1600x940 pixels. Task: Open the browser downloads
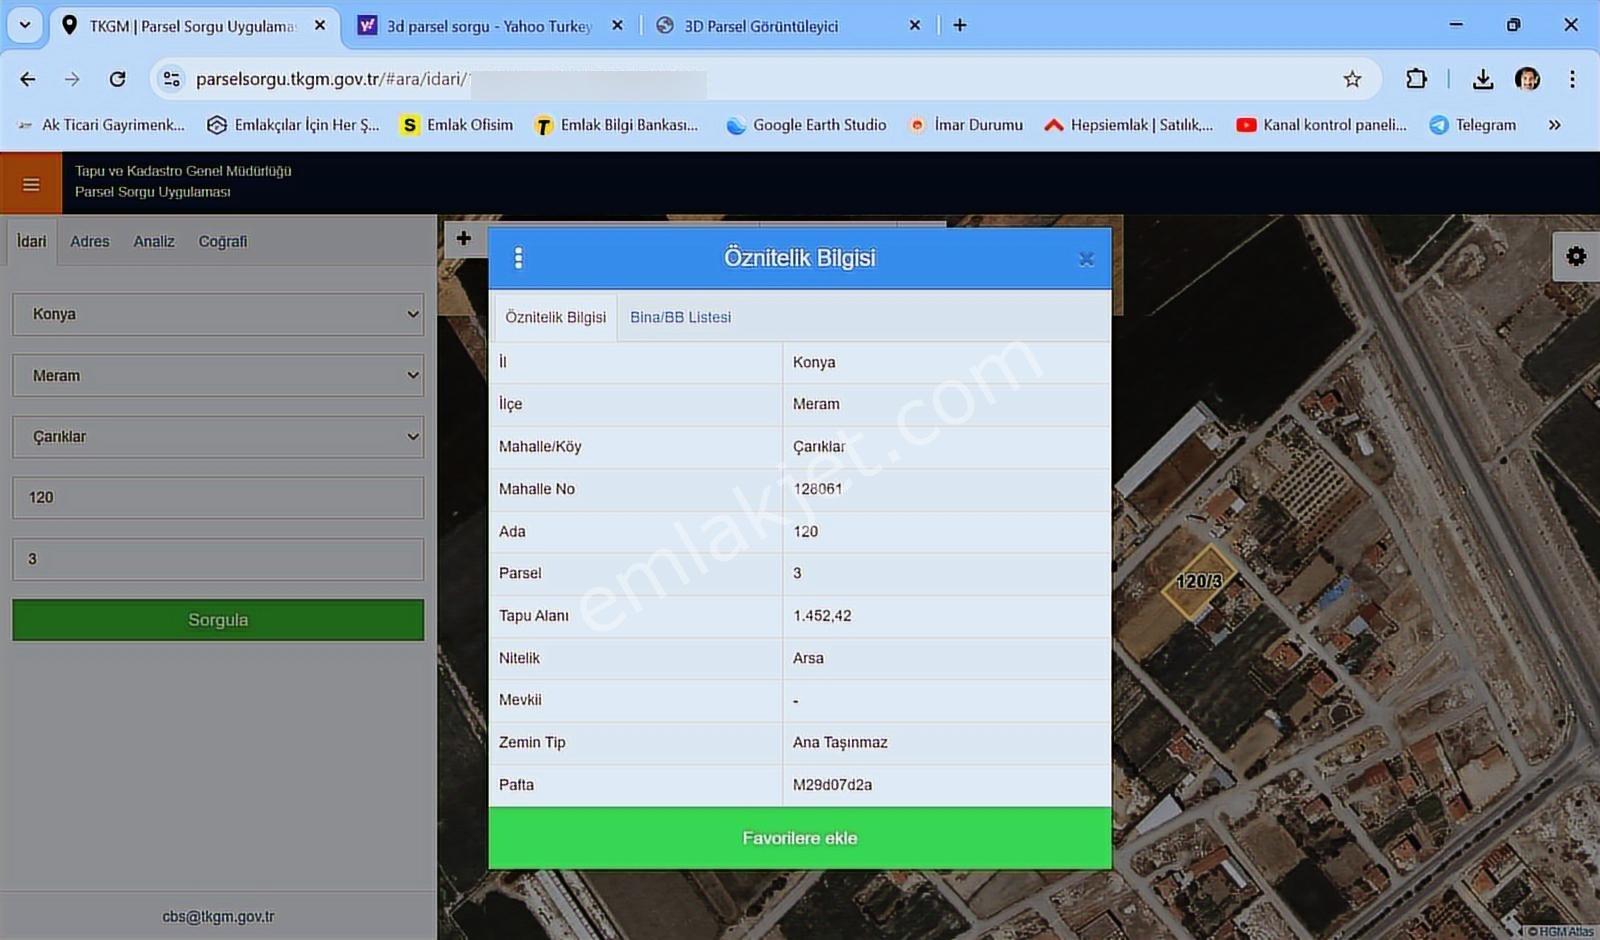tap(1483, 79)
